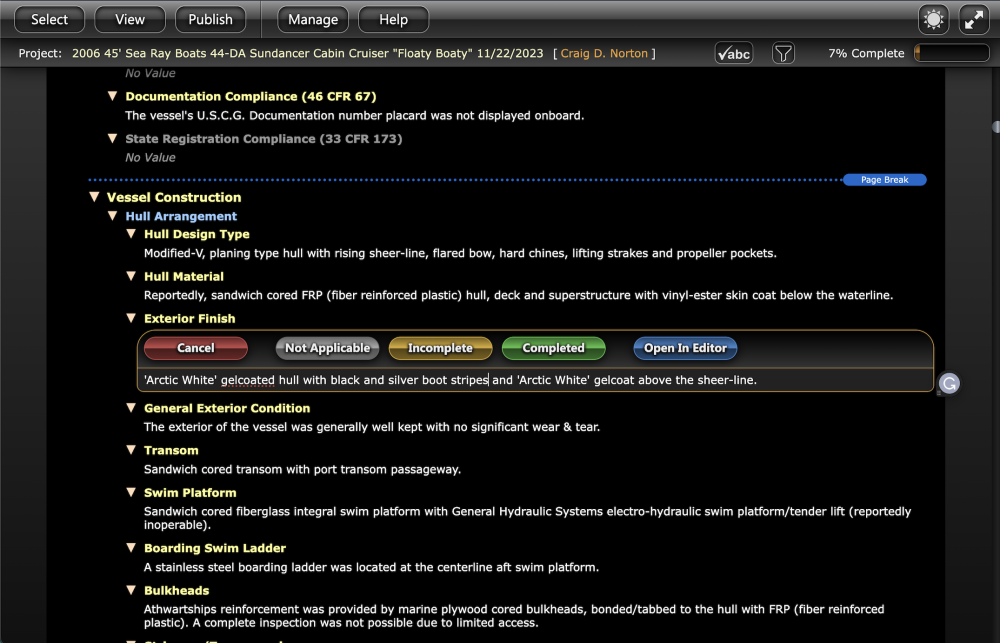Collapse the Vessel Construction section
Viewport: 1000px width, 643px height.
pos(94,197)
